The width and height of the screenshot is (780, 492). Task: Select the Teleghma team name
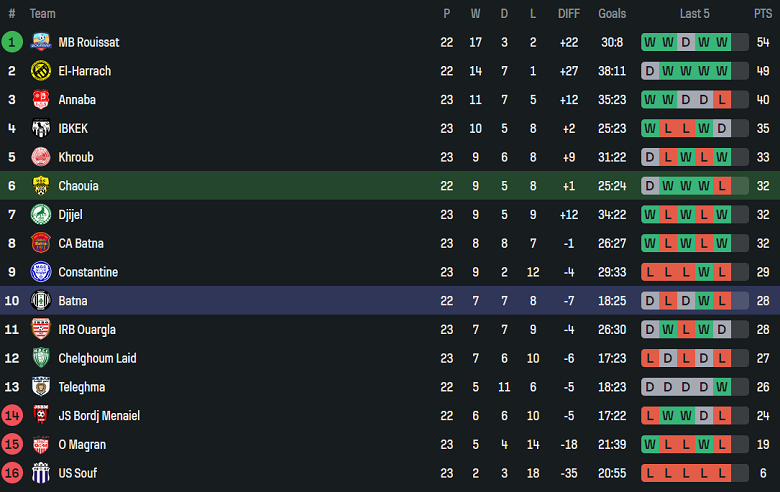pyautogui.click(x=83, y=387)
